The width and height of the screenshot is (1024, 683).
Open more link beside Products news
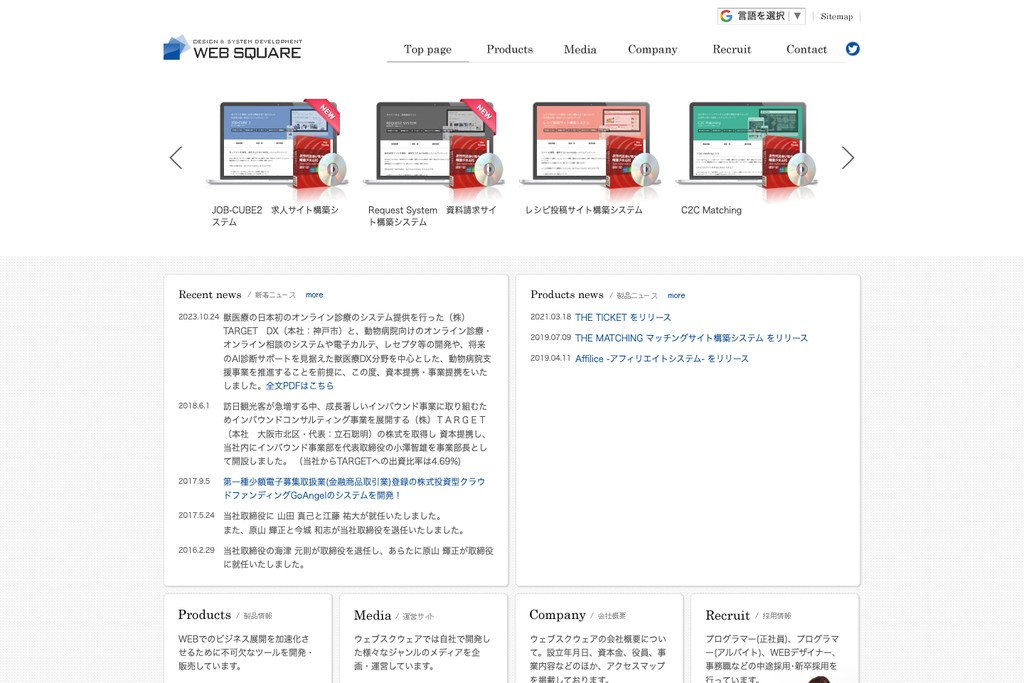click(676, 296)
